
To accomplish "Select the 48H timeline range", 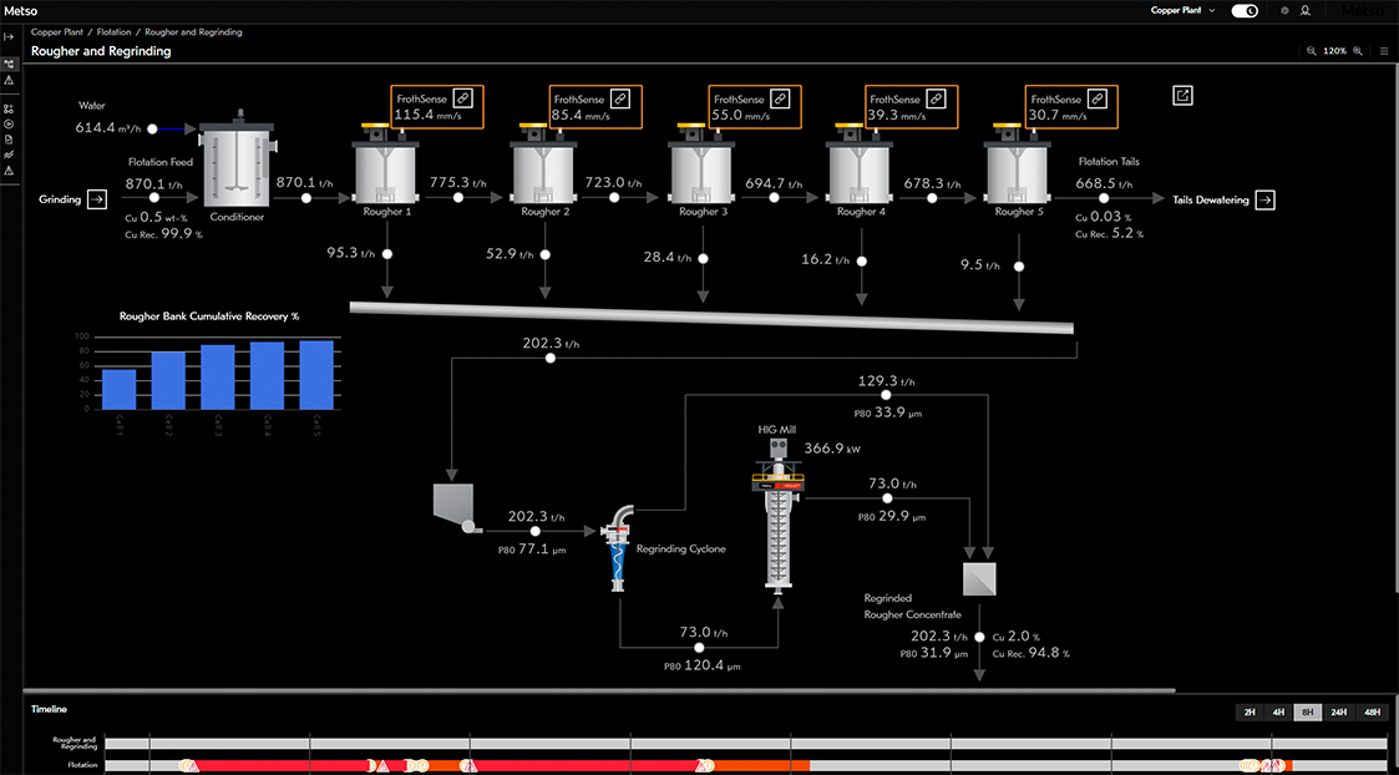I will [x=1372, y=712].
